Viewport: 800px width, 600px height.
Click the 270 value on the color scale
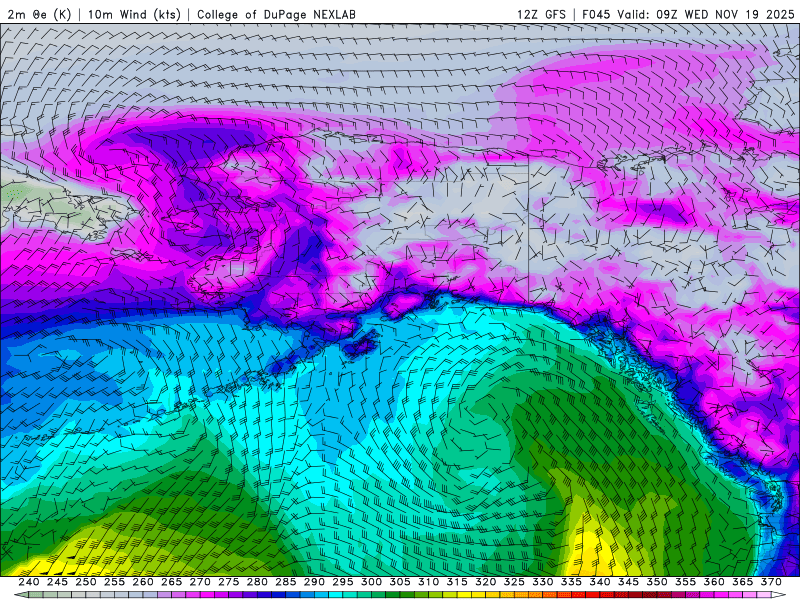pyautogui.click(x=200, y=582)
